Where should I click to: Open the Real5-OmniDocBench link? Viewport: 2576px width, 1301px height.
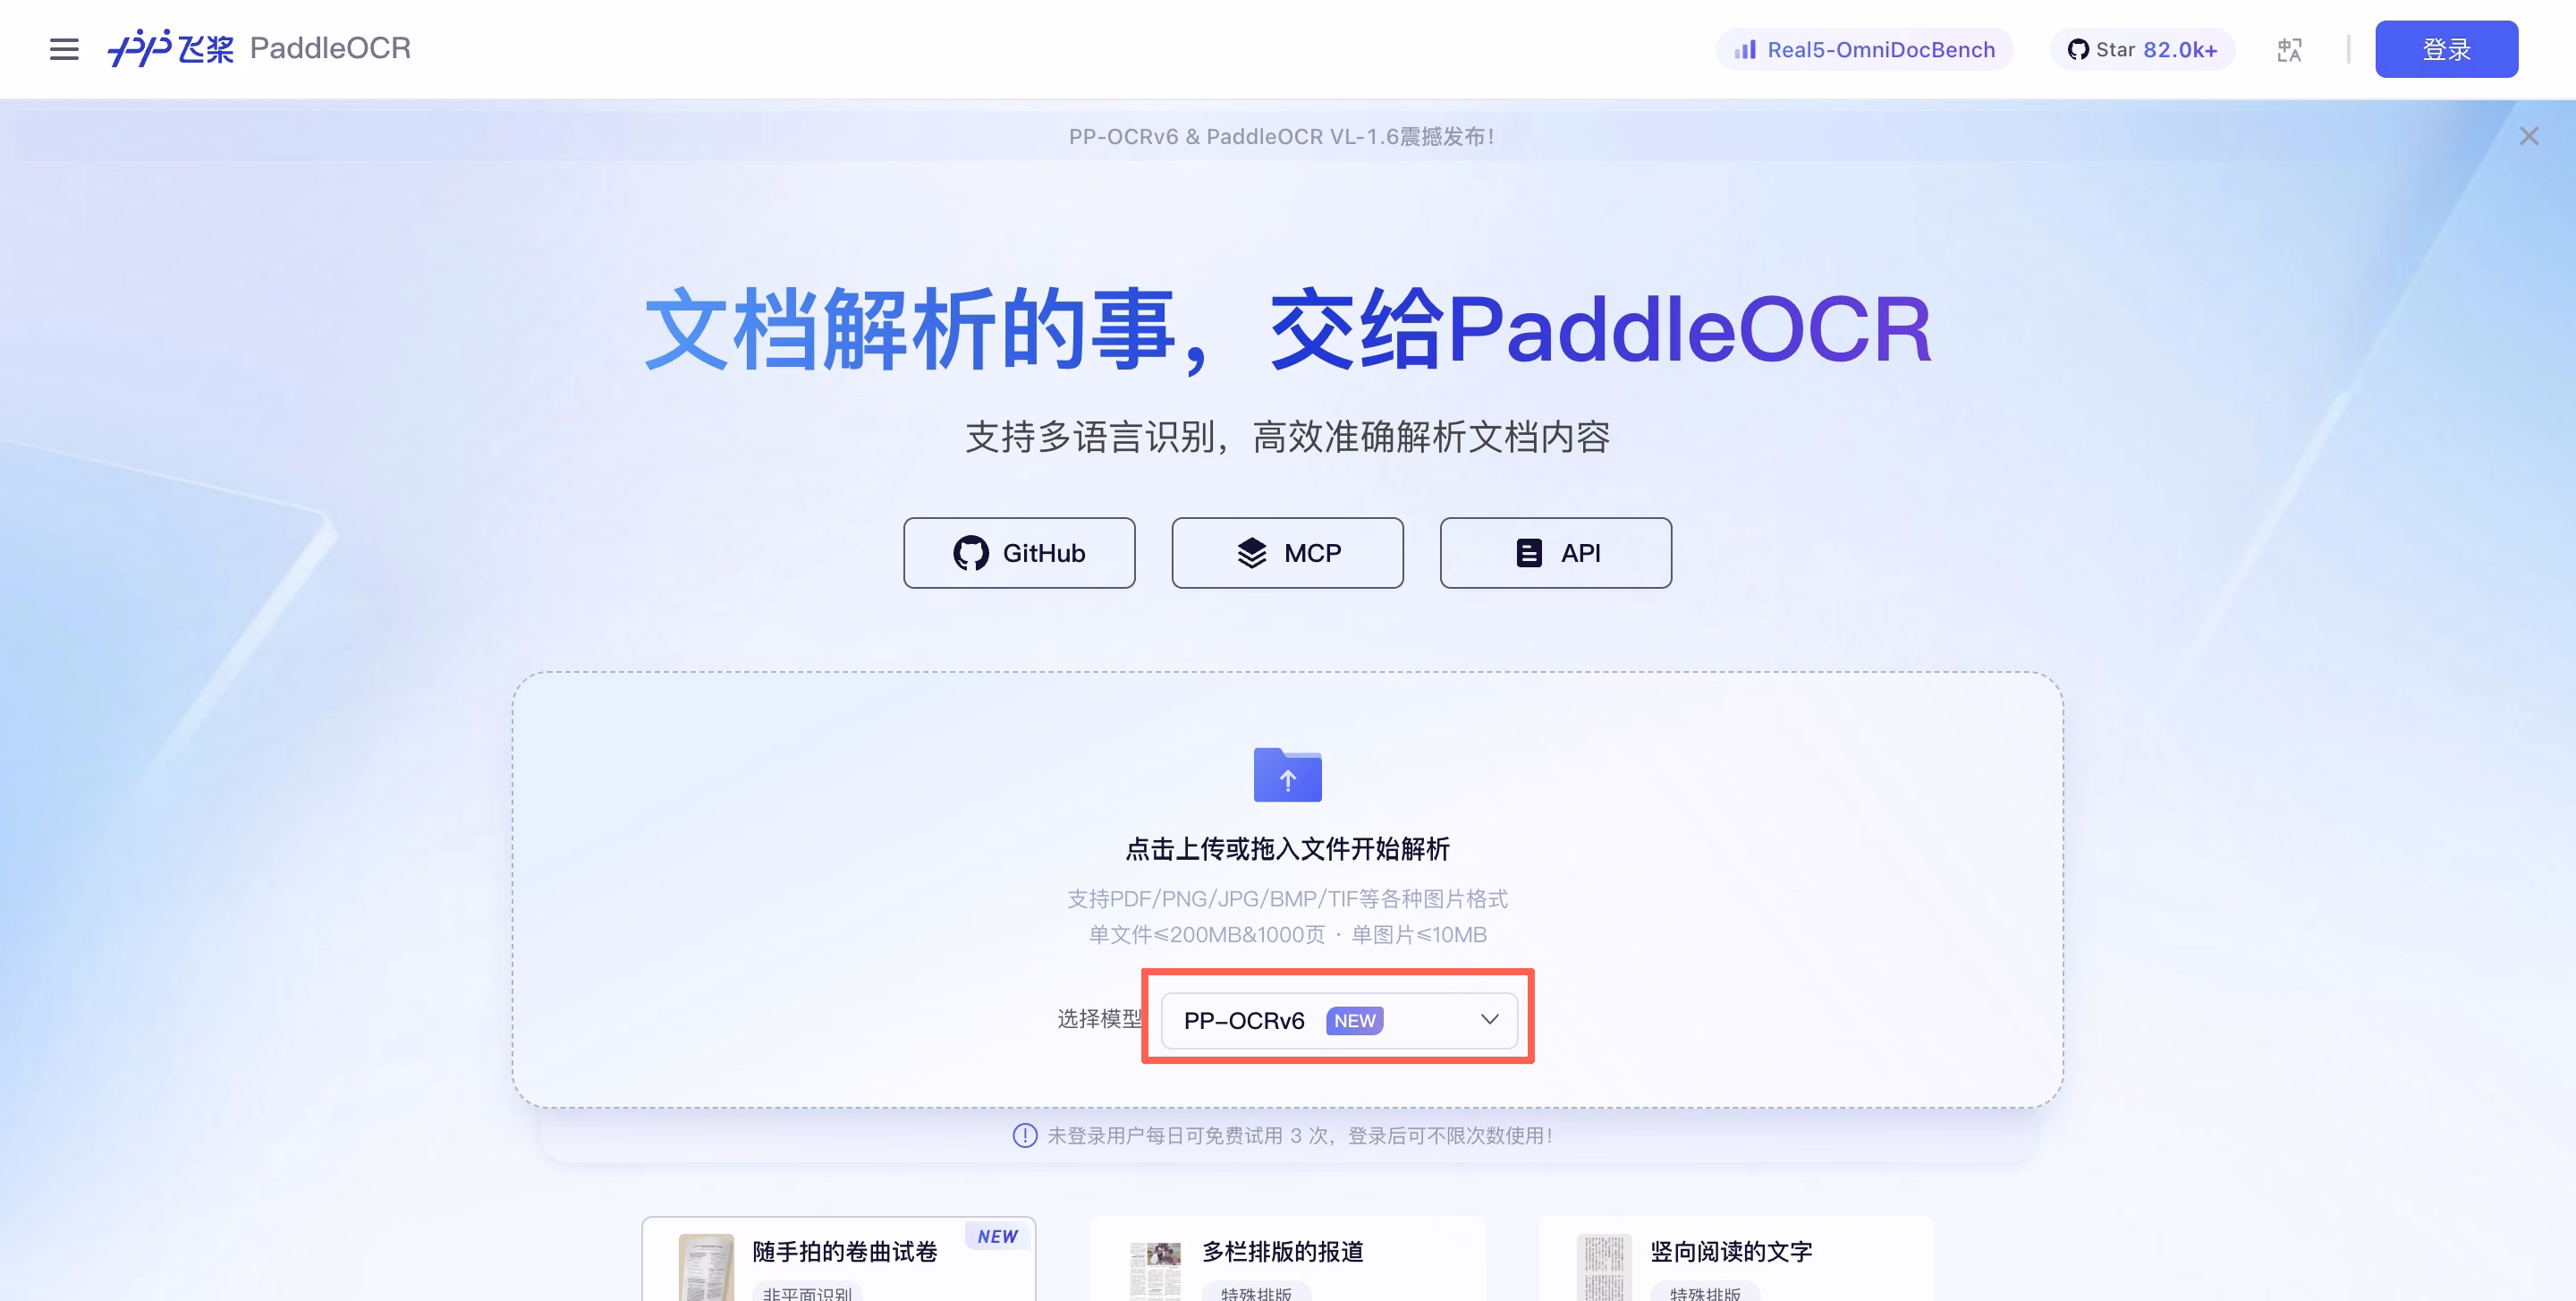(x=1864, y=49)
